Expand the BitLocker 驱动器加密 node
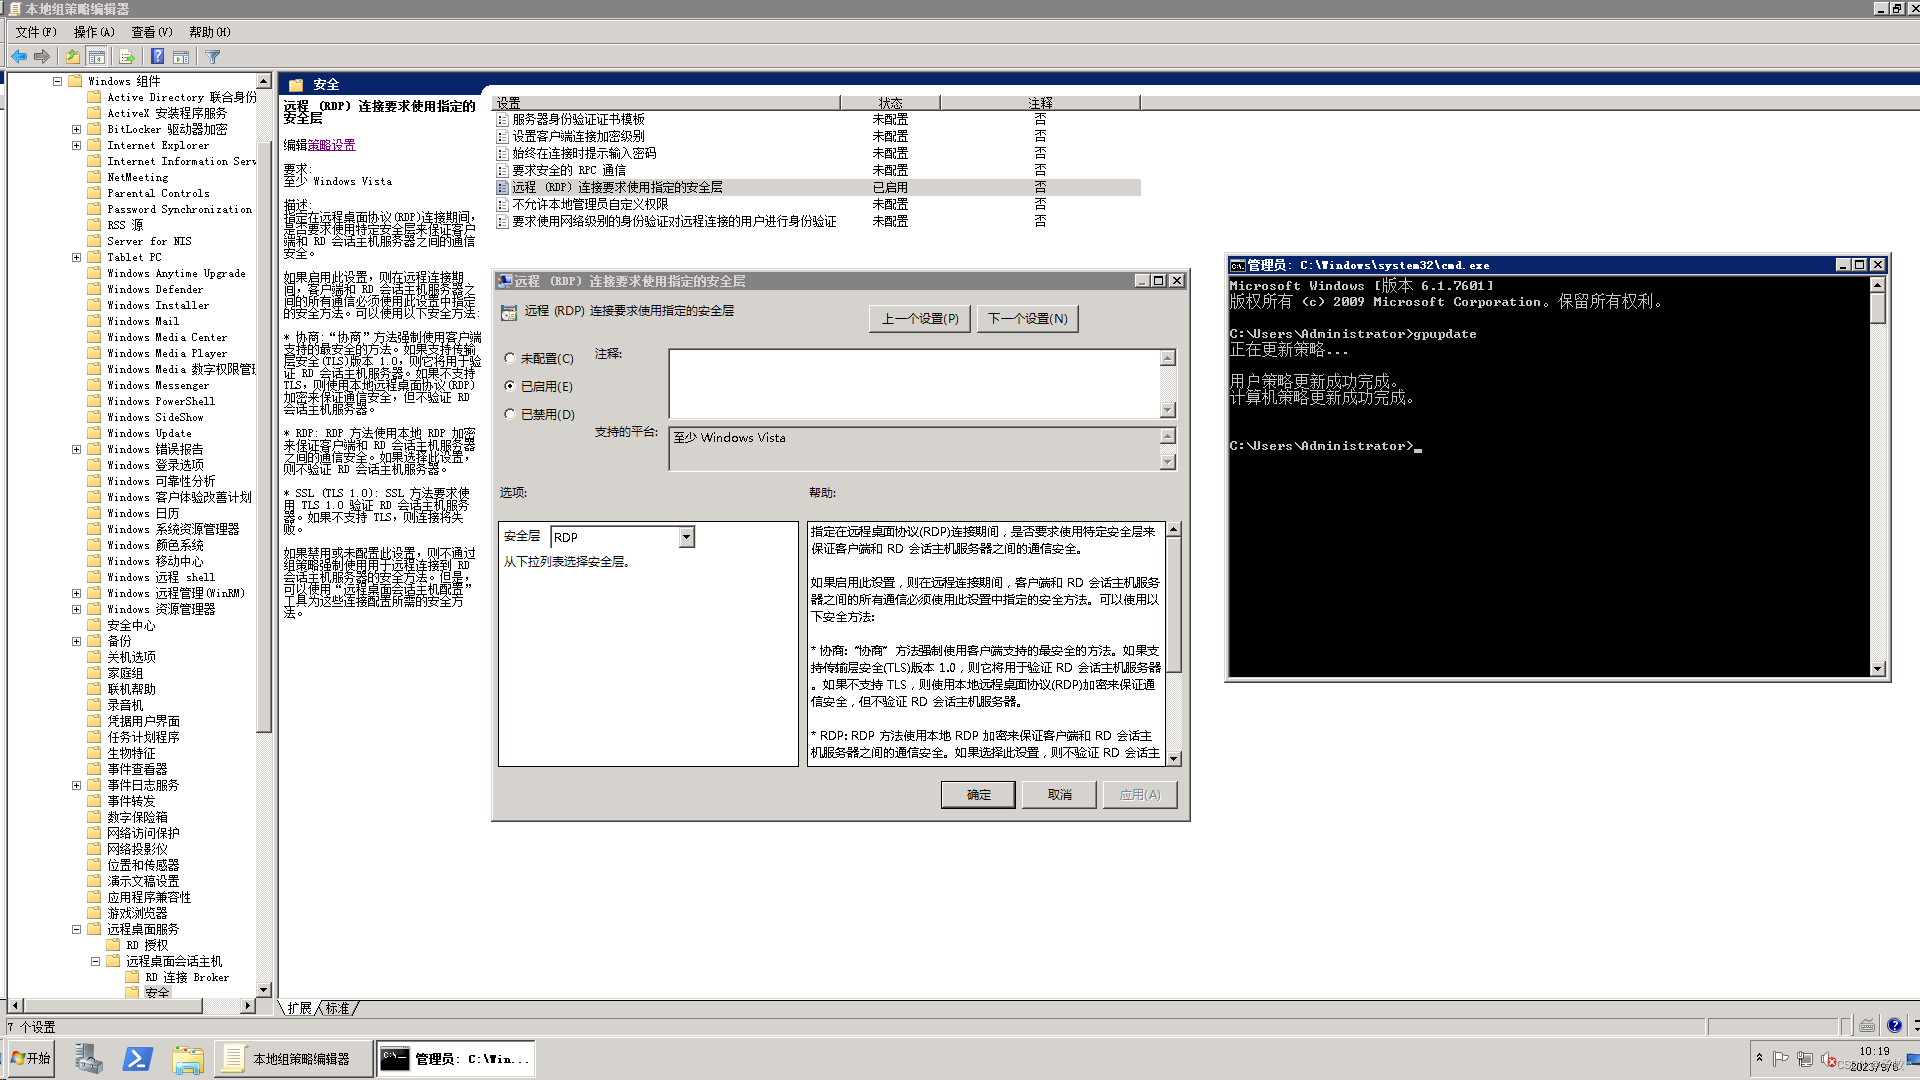 coord(76,129)
